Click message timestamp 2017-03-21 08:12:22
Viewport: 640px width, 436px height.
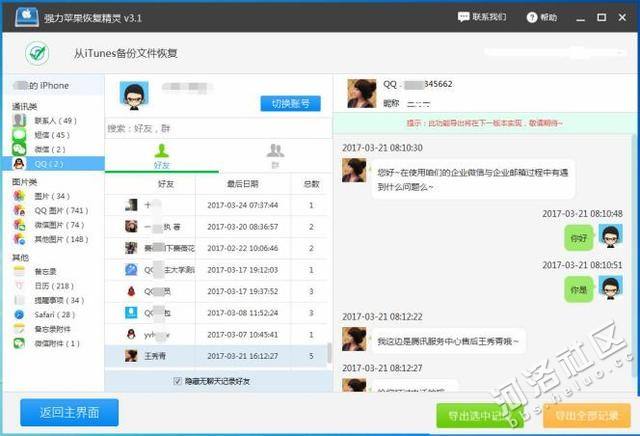coord(382,316)
